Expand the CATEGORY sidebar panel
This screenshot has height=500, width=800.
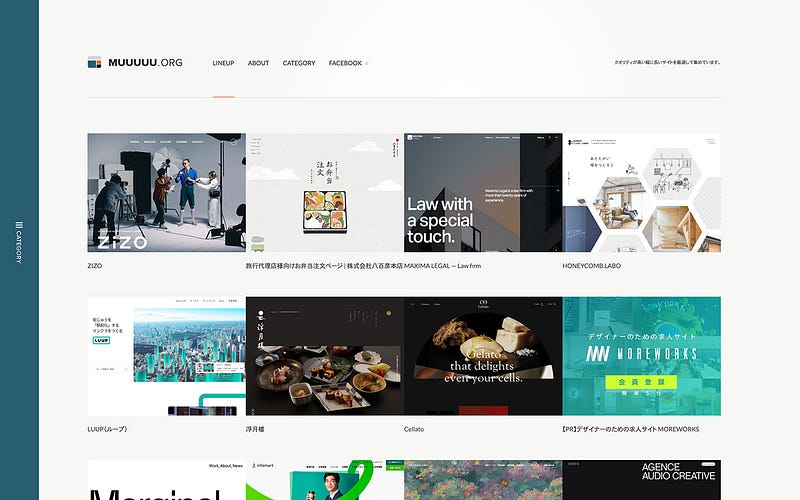point(19,242)
